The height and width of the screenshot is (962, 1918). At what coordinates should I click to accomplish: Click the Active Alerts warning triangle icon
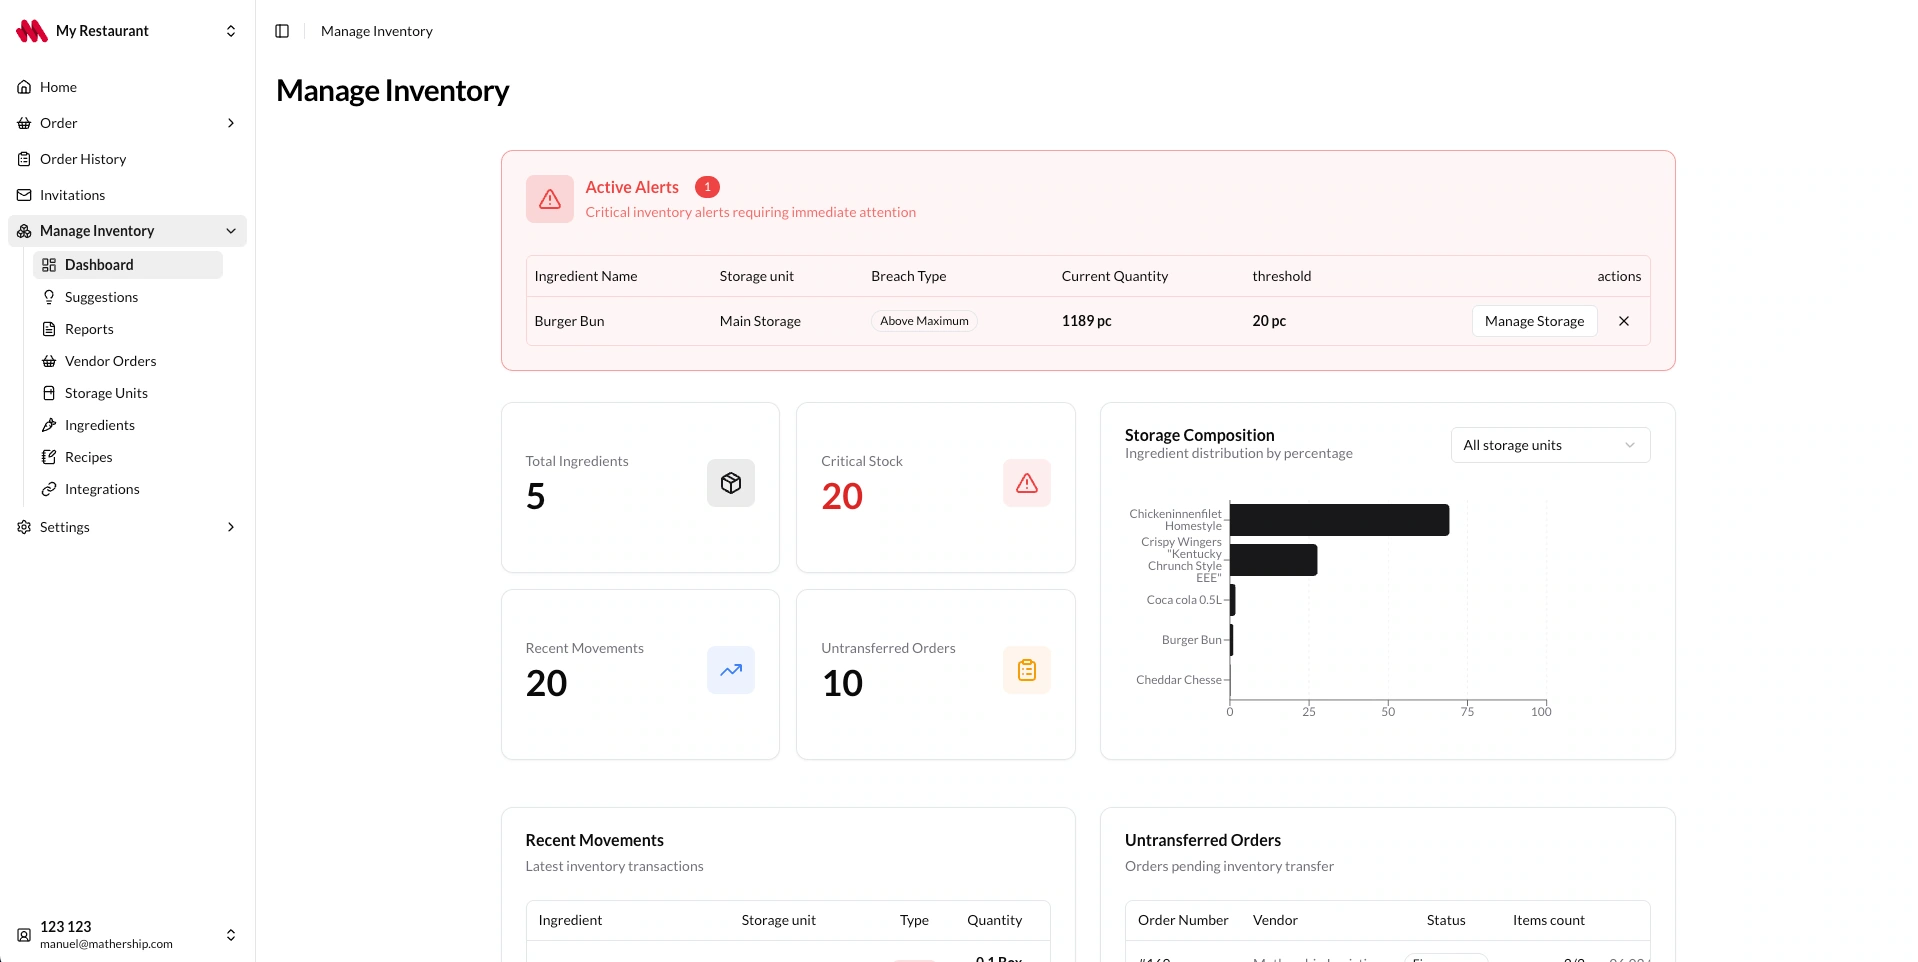(x=550, y=199)
